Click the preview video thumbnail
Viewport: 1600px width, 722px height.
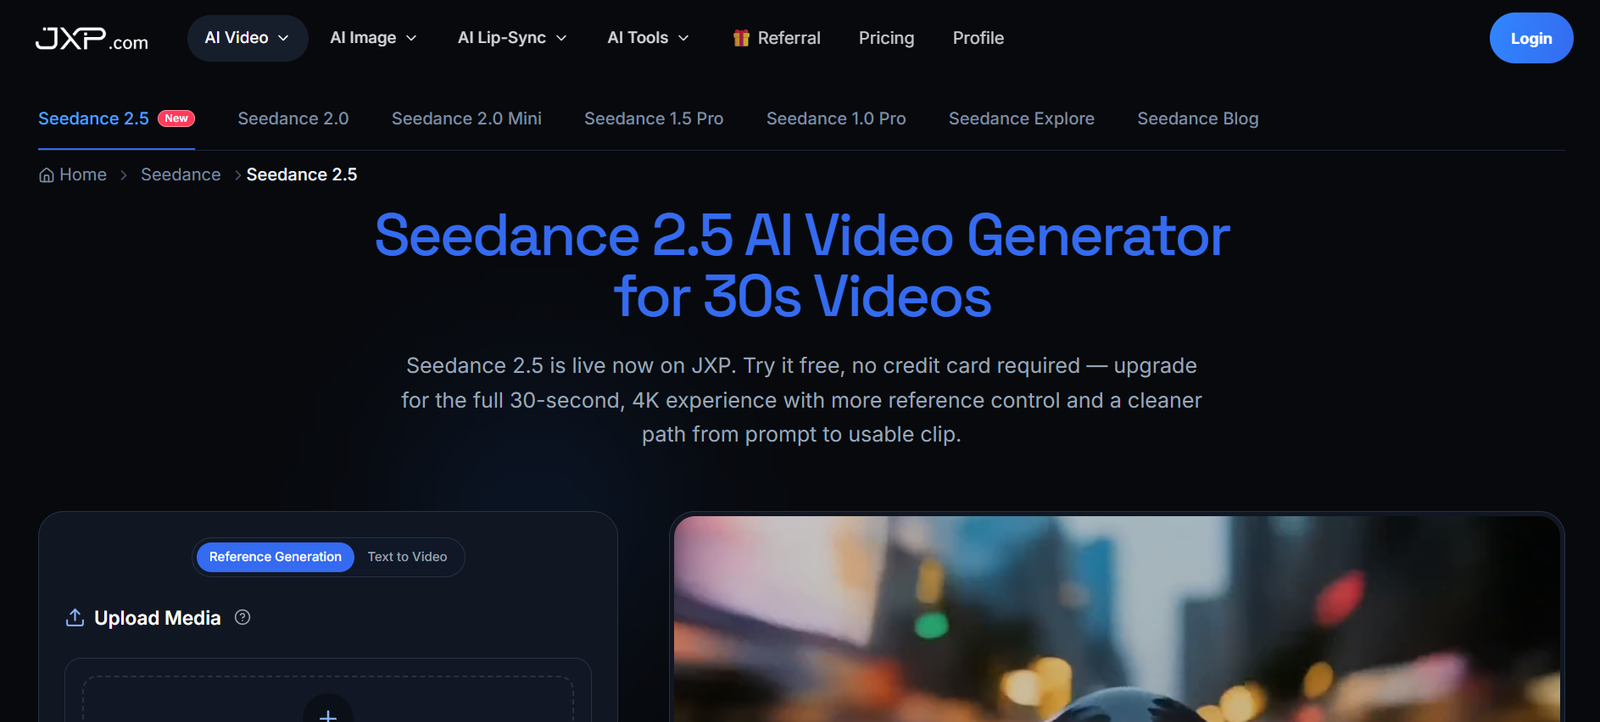pyautogui.click(x=1117, y=619)
